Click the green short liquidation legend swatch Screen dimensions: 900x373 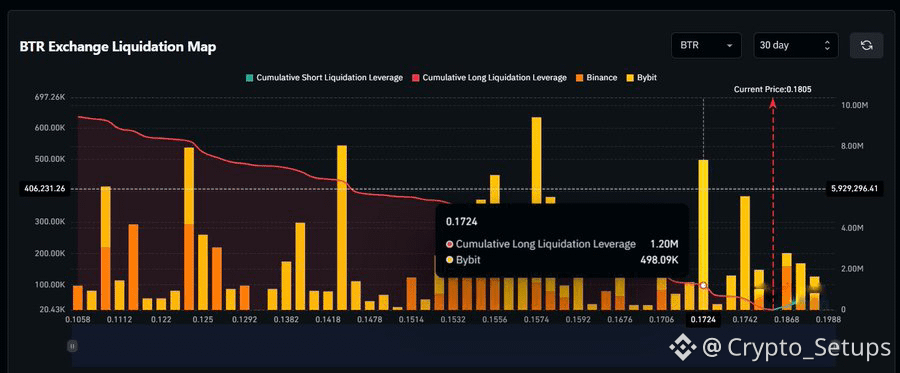pyautogui.click(x=249, y=77)
